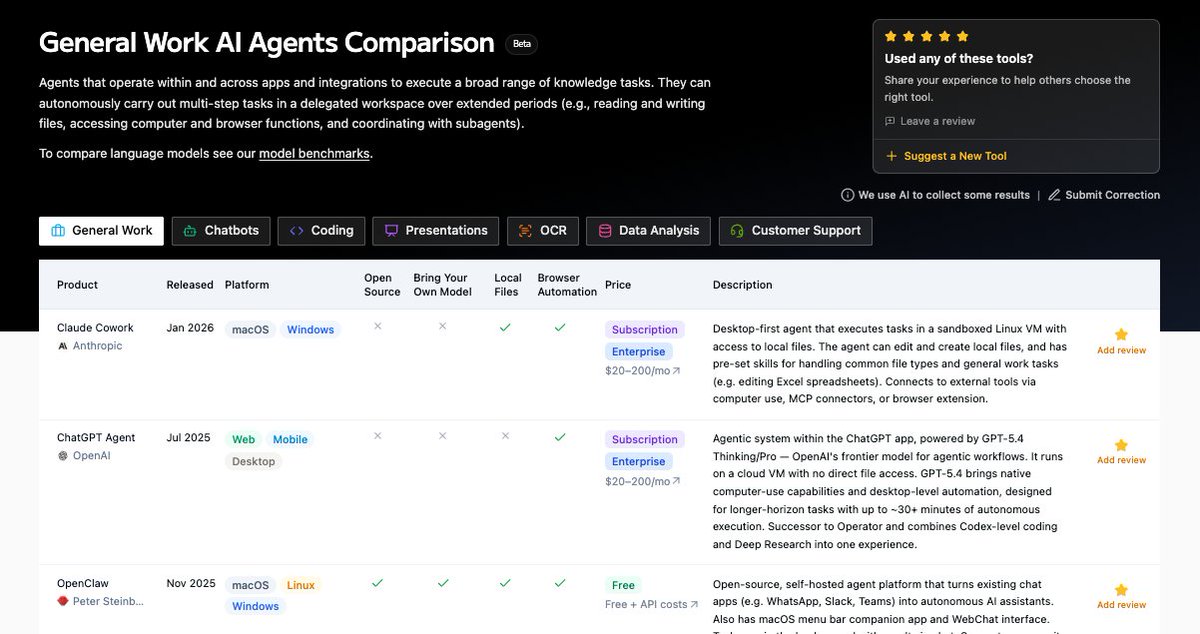Screen dimensions: 1200x634
Task: Click ChatGPT Agent Enterprise tag
Action: [639, 462]
